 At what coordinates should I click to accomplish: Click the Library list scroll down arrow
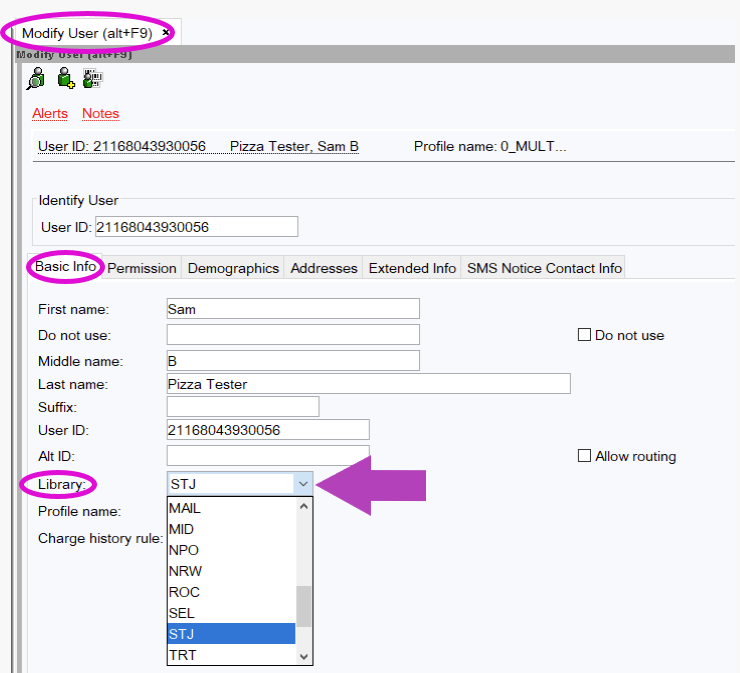304,656
